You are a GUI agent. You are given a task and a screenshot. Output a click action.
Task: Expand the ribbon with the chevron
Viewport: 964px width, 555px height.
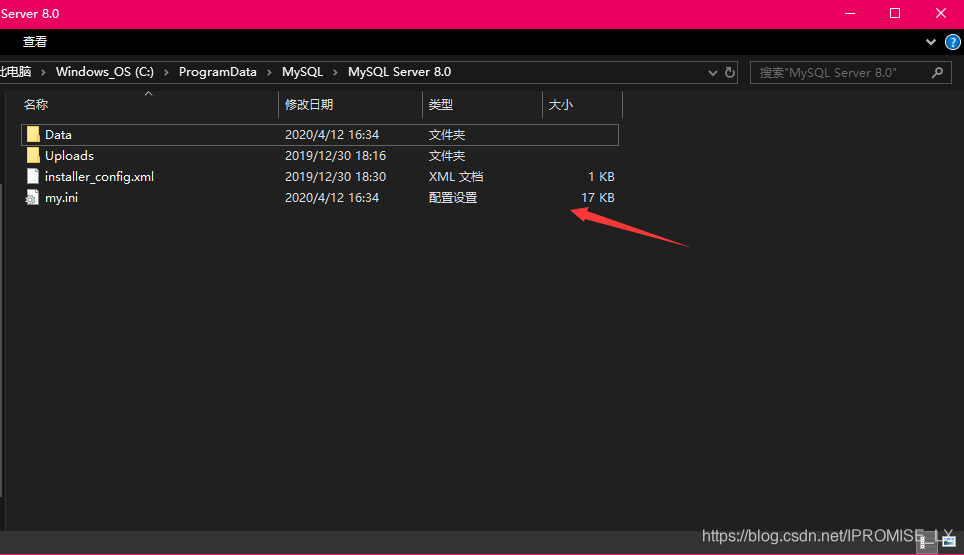(x=931, y=42)
